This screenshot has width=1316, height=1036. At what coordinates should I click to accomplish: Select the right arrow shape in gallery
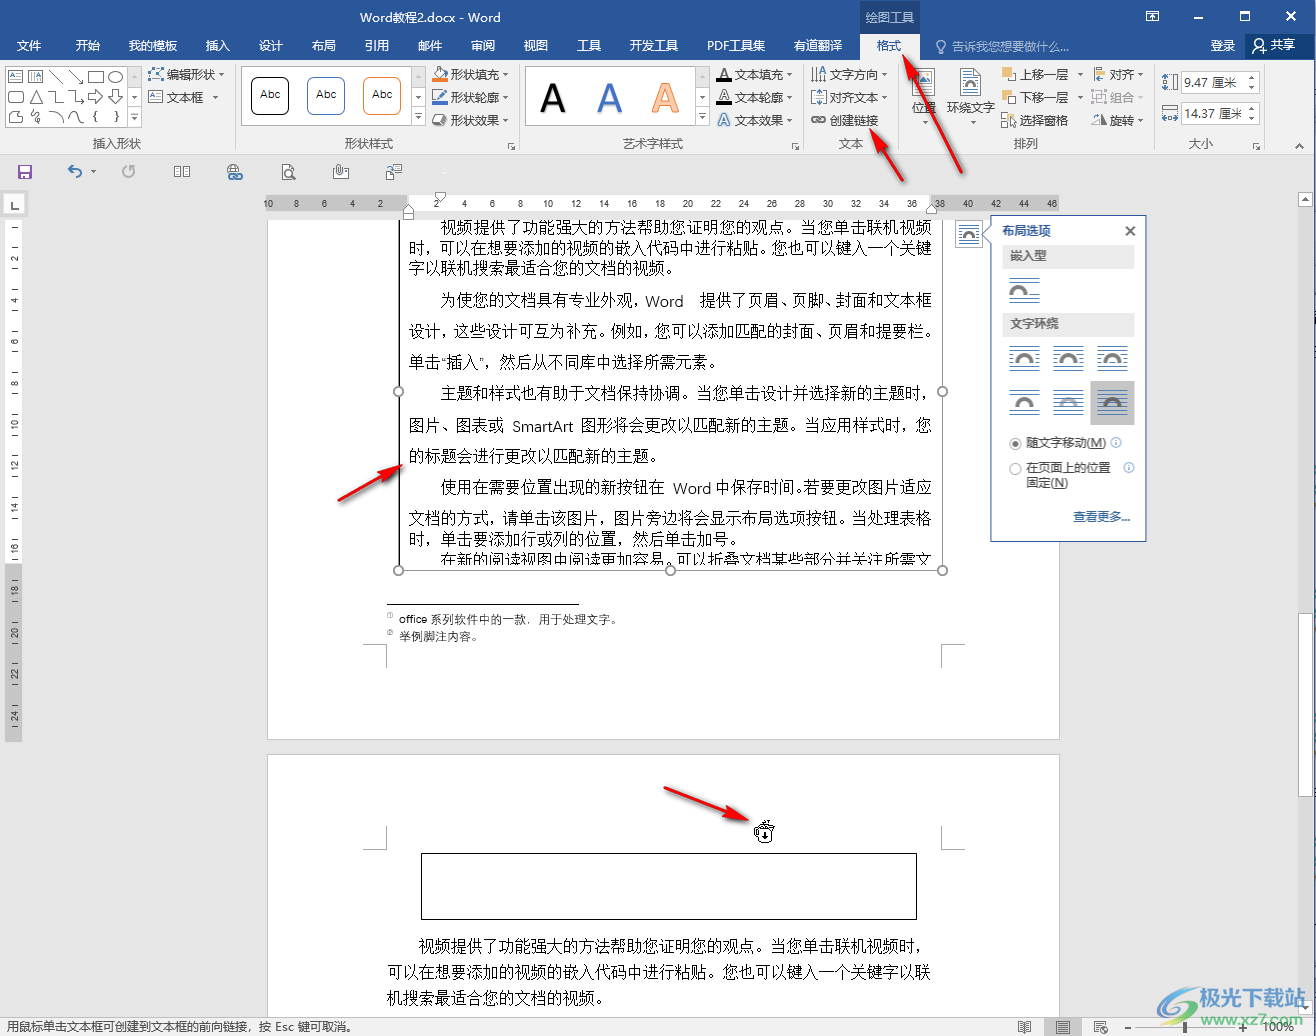point(96,97)
